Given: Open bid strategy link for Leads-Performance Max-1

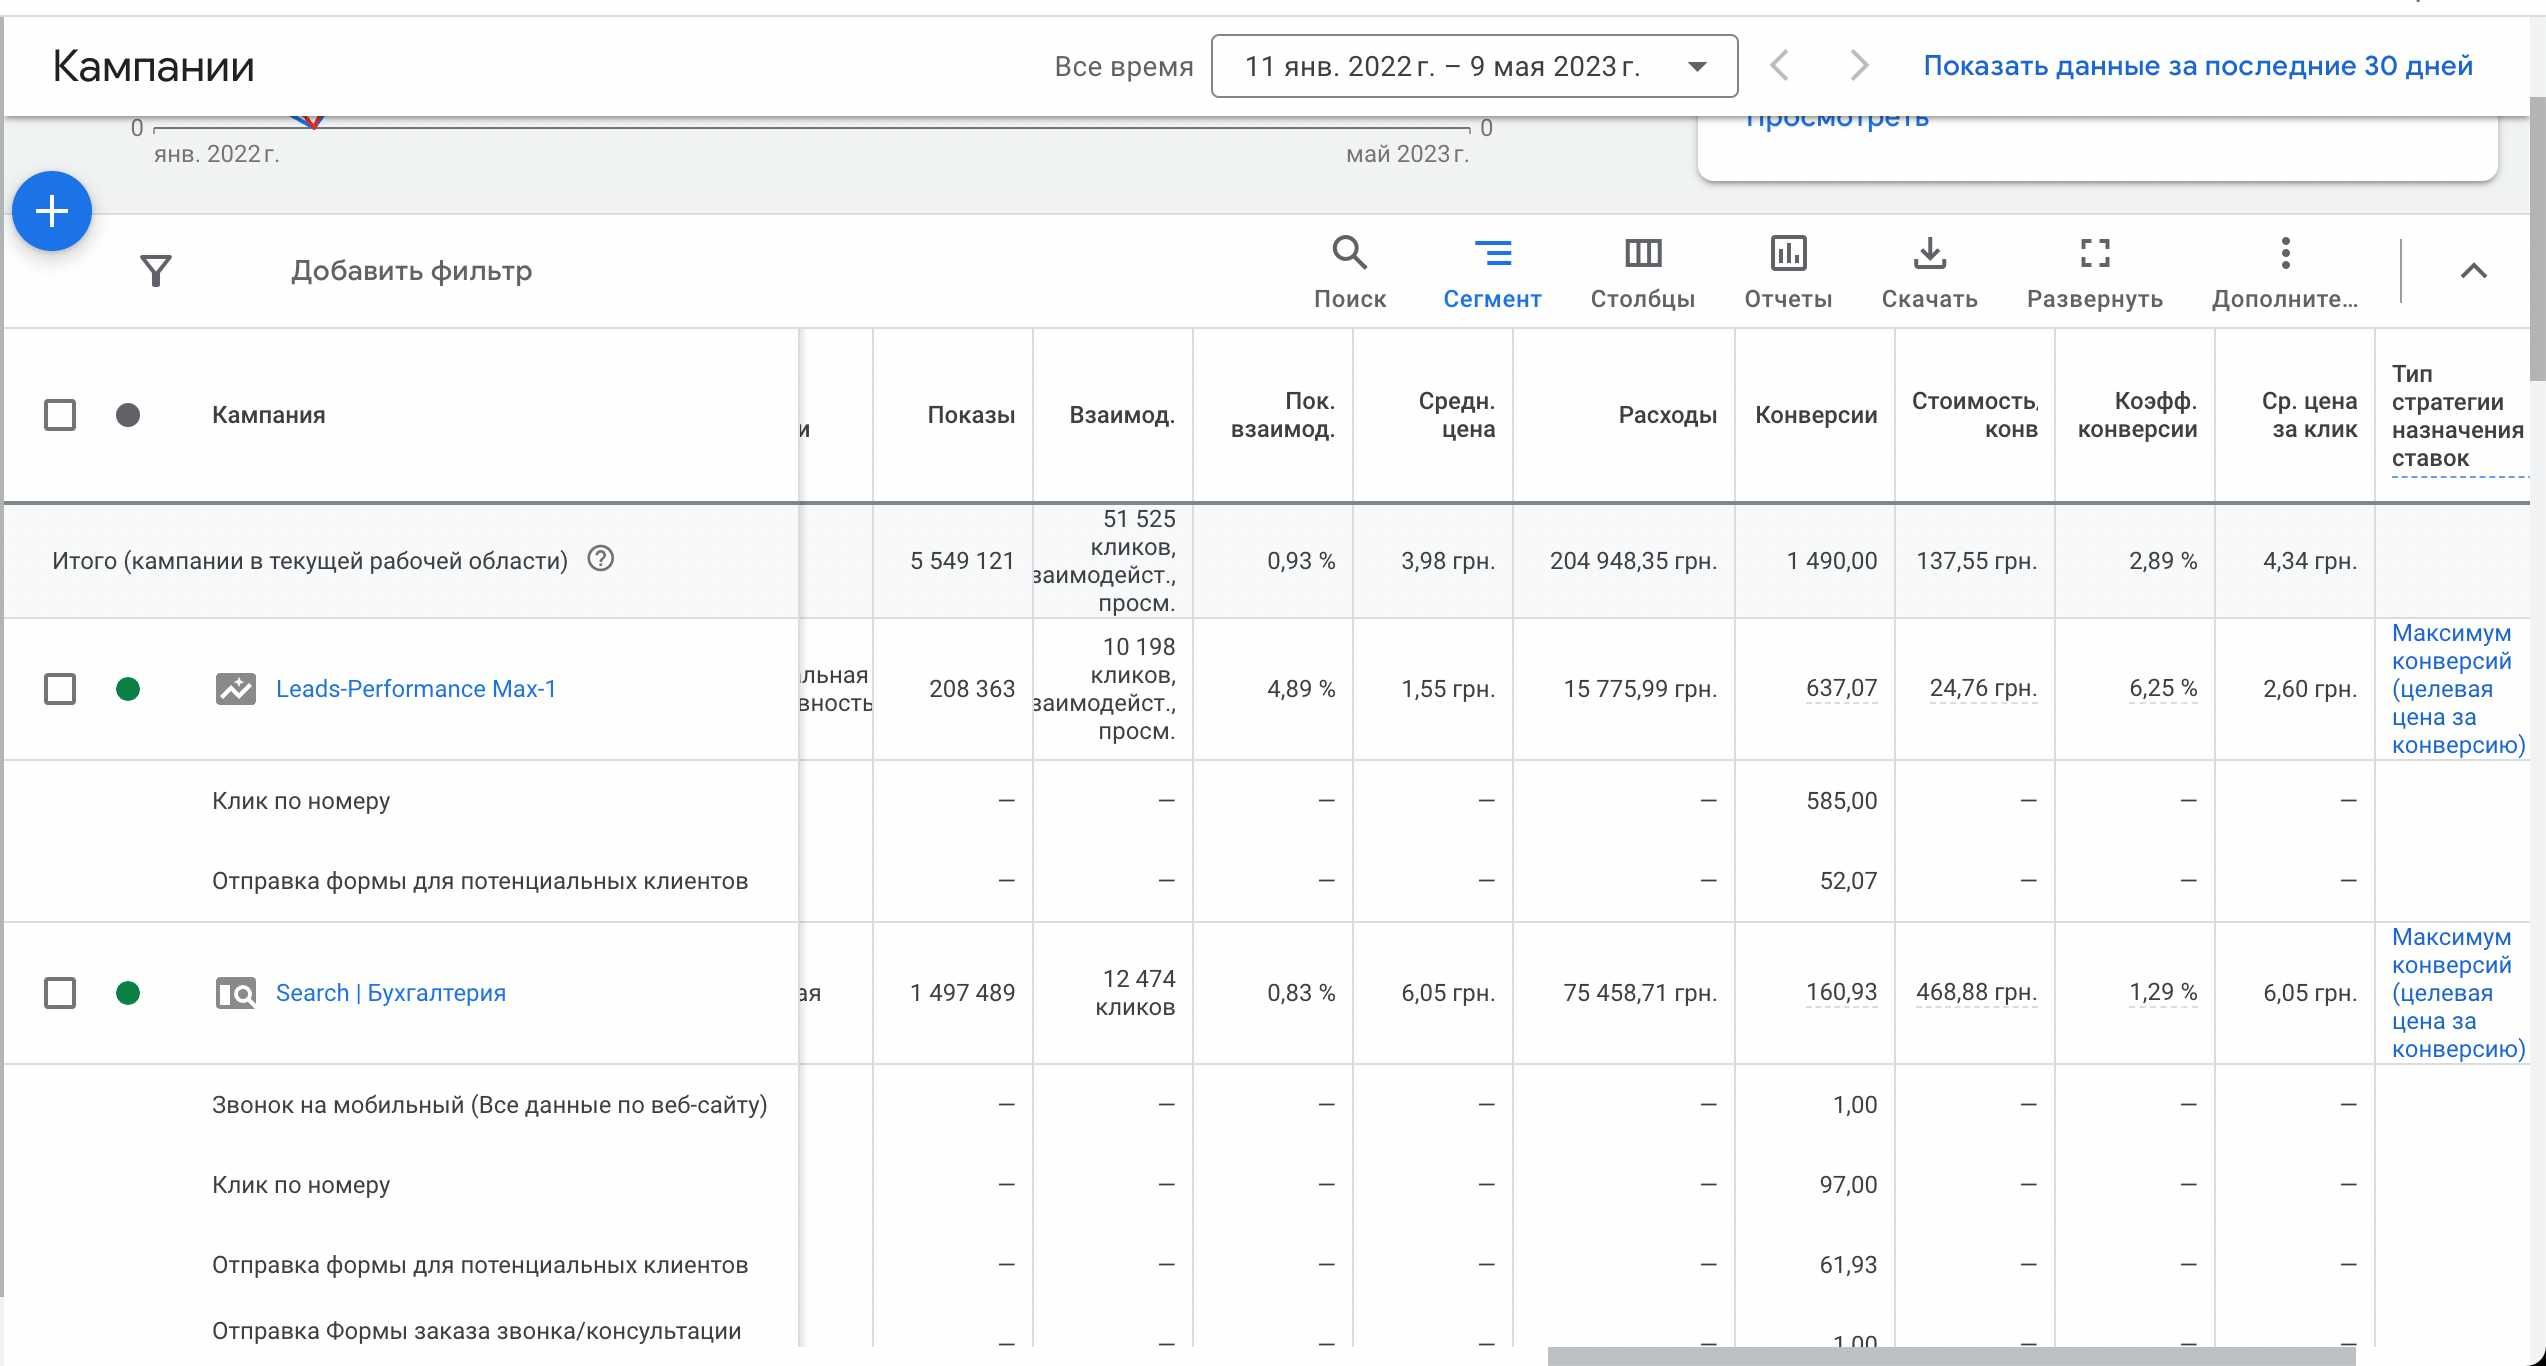Looking at the screenshot, I should click(x=2458, y=689).
